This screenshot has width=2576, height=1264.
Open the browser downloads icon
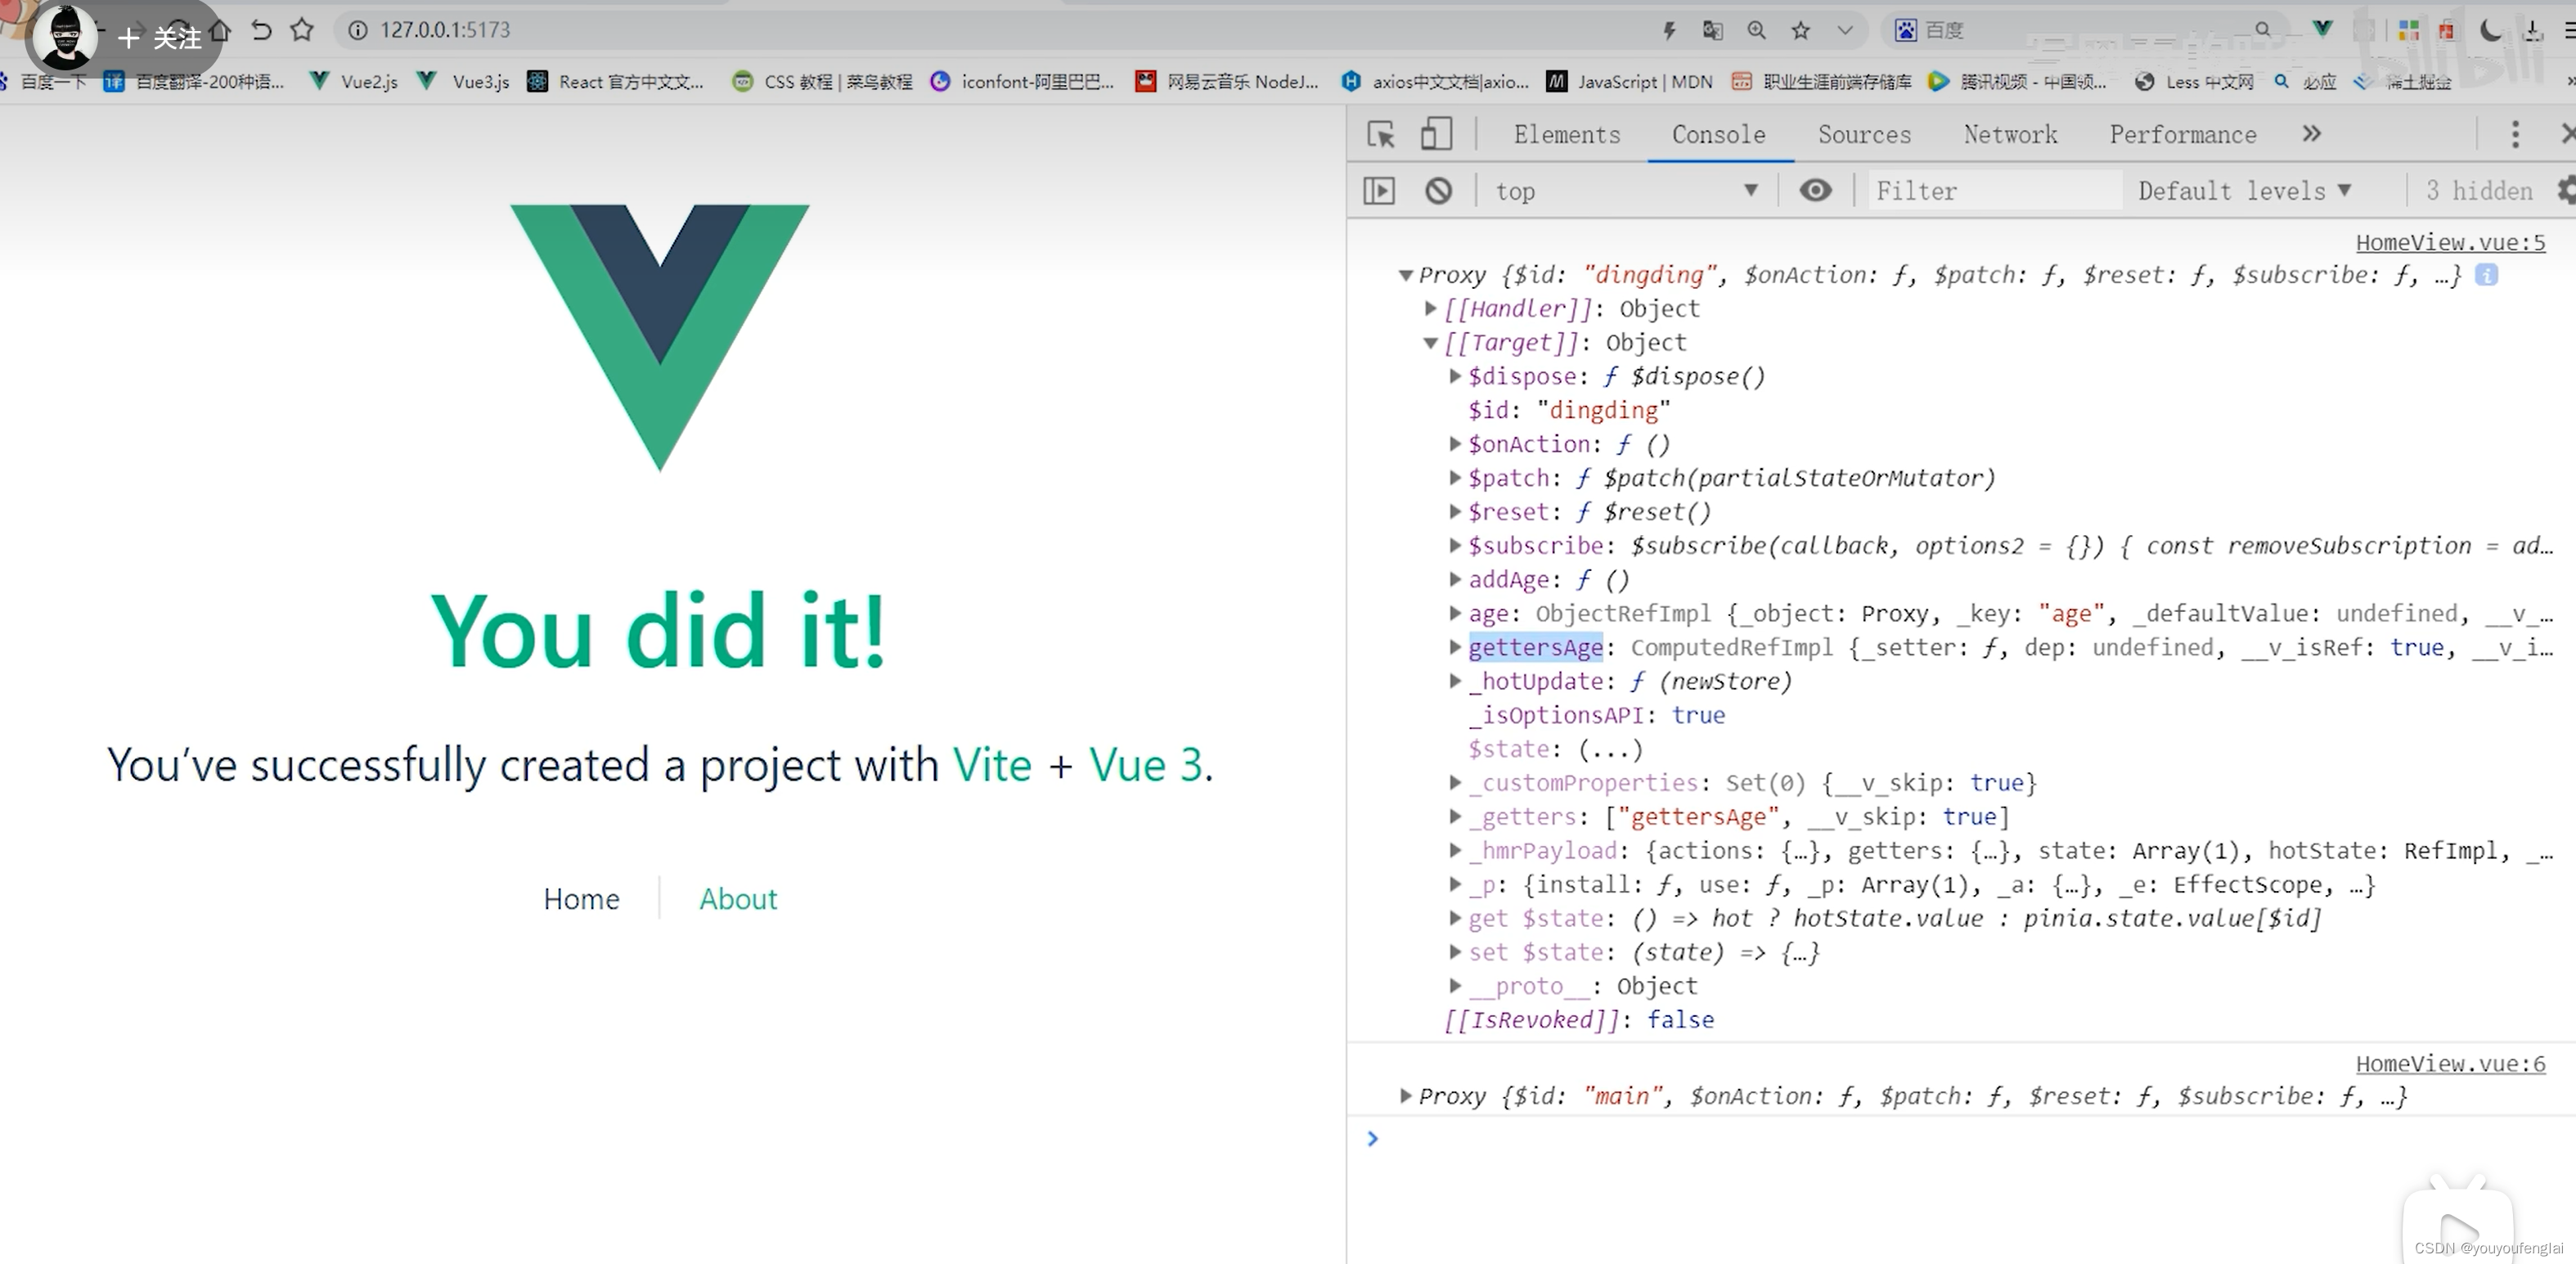click(x=2533, y=30)
